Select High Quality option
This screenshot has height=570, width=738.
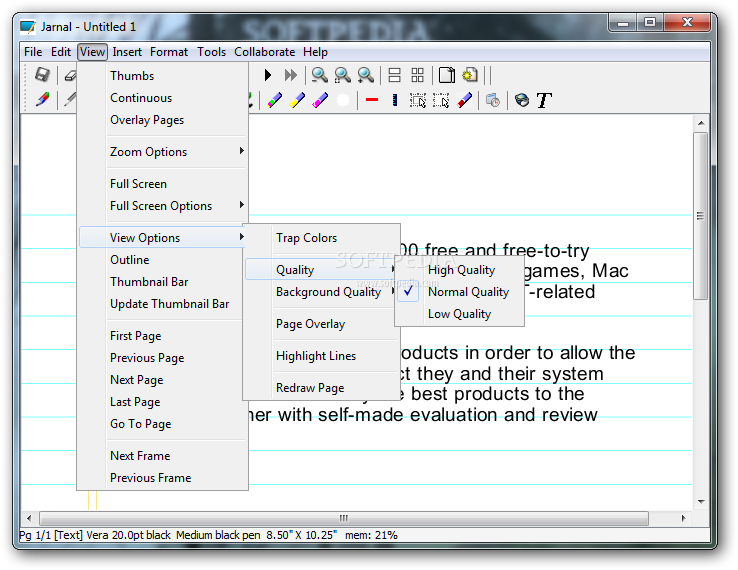(x=460, y=270)
